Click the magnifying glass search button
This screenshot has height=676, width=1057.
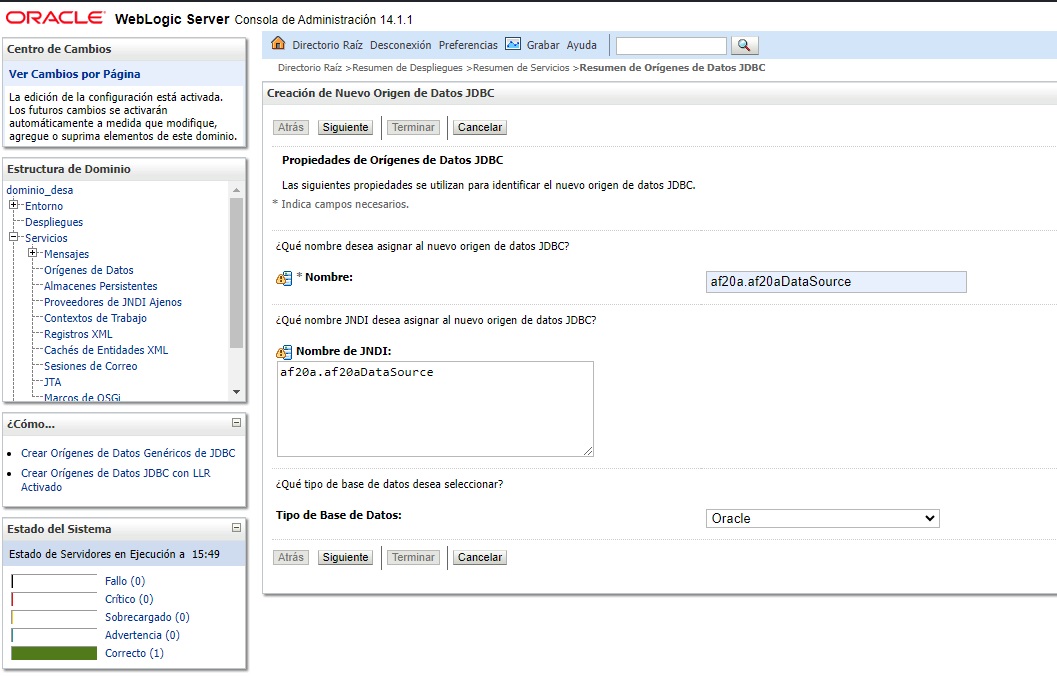click(744, 45)
